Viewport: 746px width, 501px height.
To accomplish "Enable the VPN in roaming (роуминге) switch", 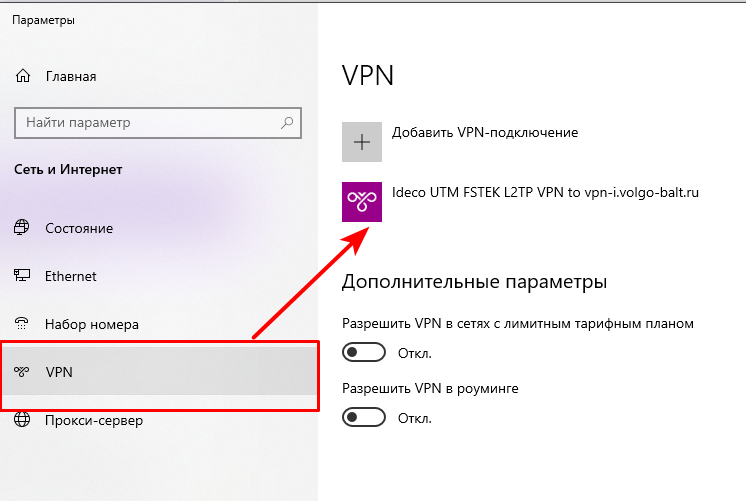I will [364, 416].
